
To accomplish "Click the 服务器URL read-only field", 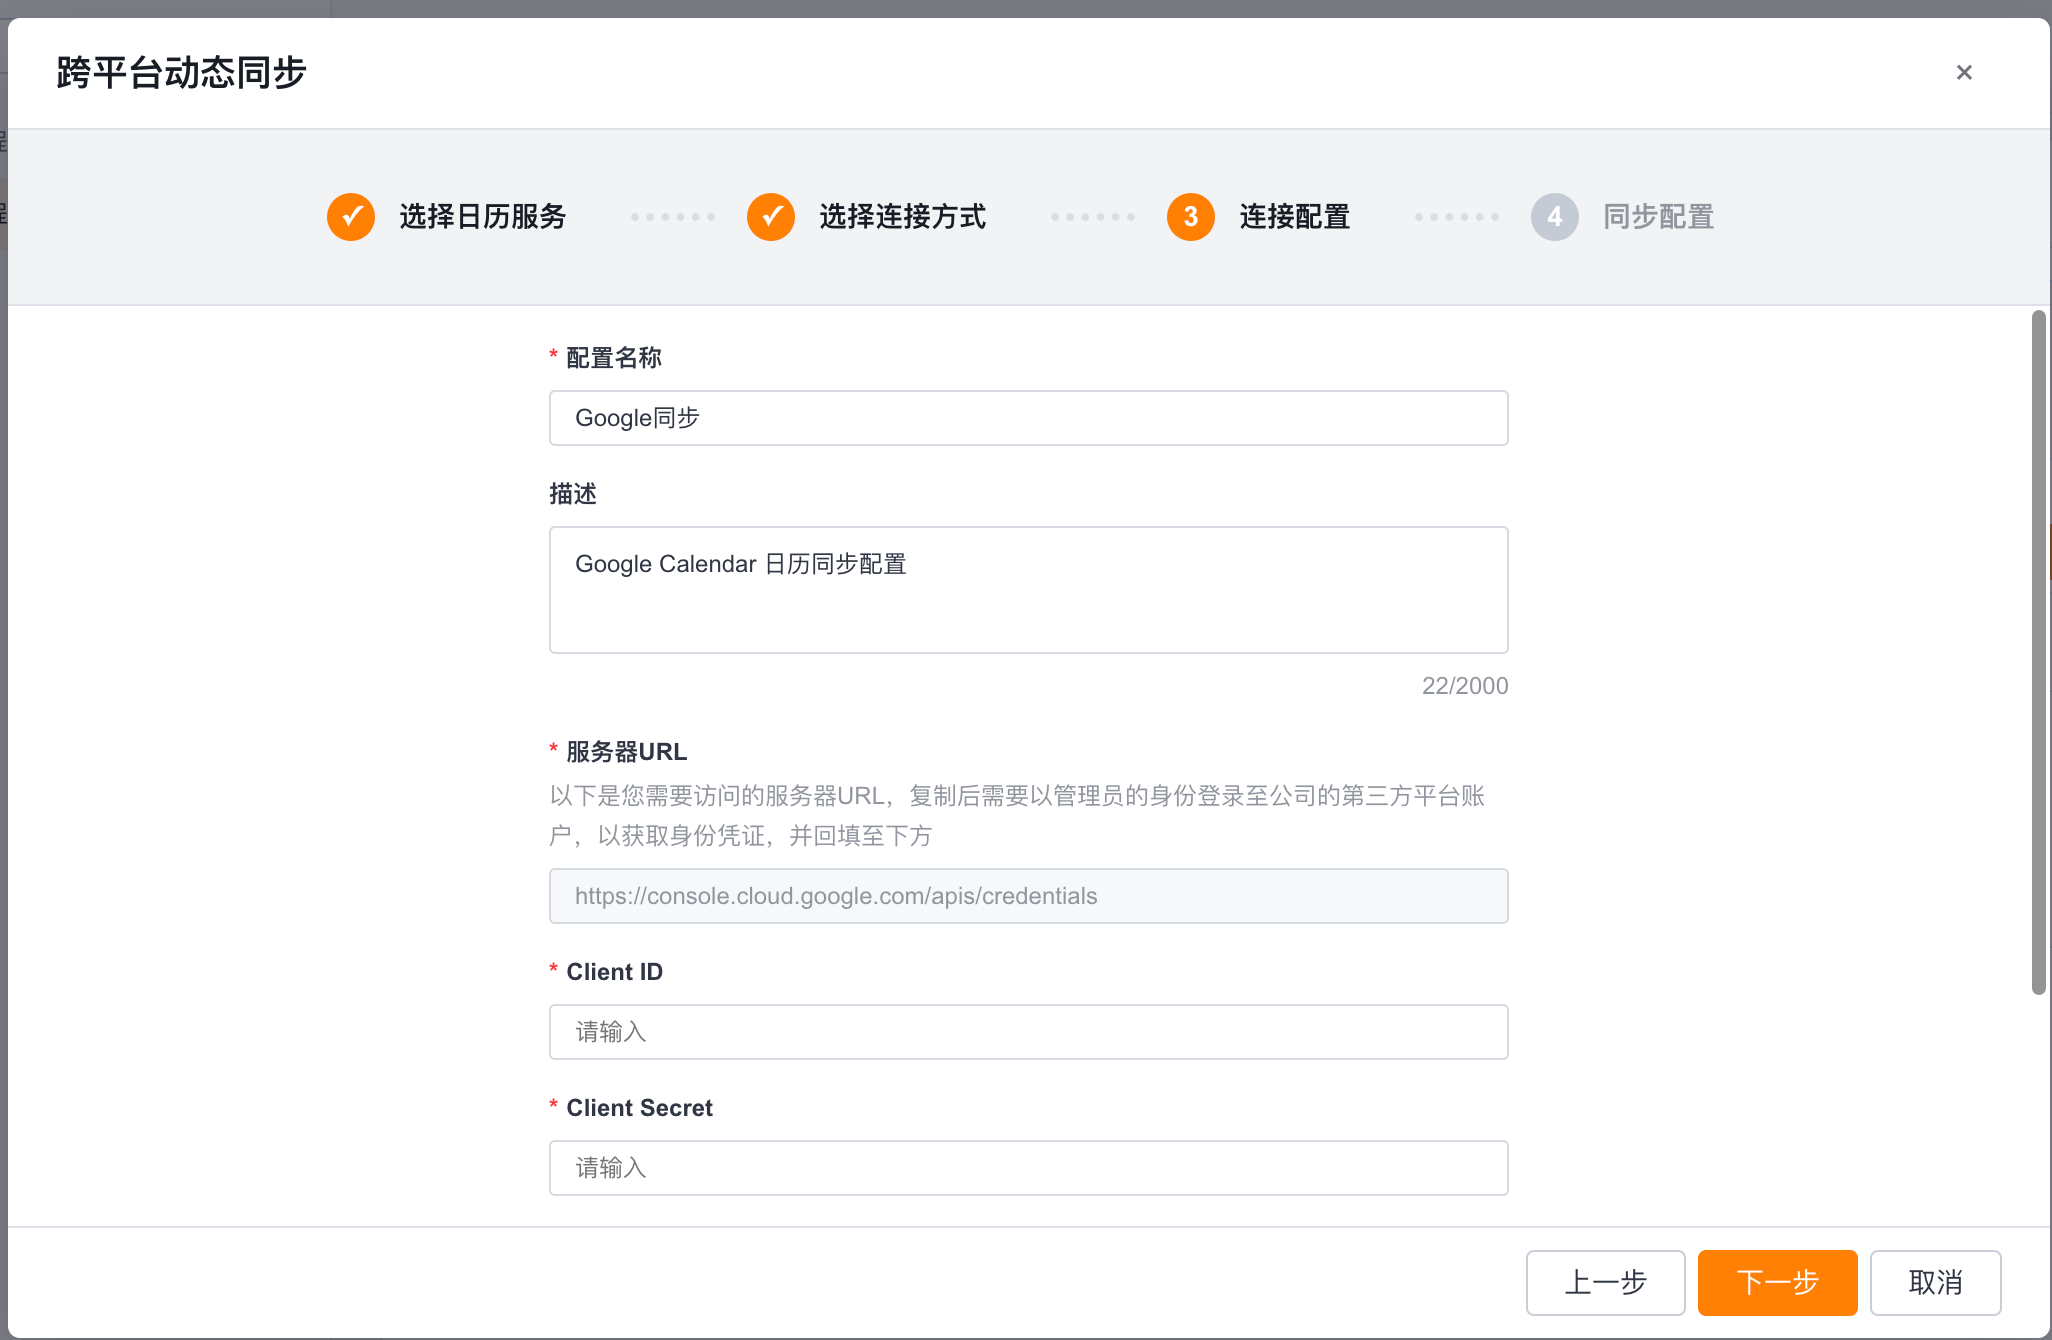I will (1028, 896).
